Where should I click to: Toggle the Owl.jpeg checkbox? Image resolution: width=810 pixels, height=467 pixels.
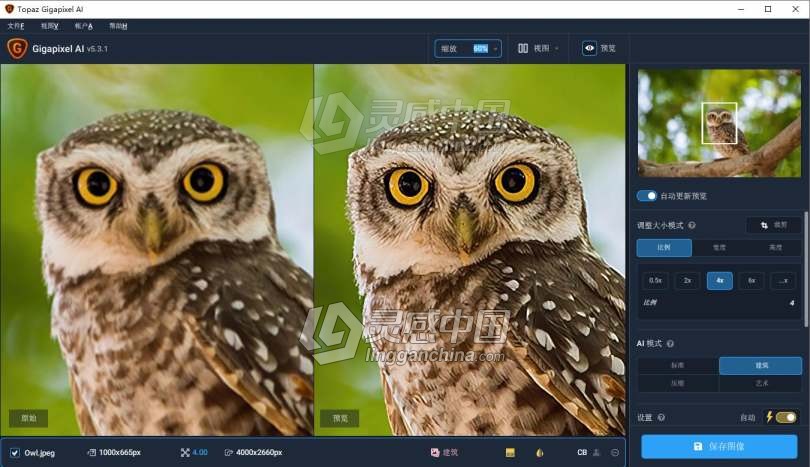[x=14, y=453]
